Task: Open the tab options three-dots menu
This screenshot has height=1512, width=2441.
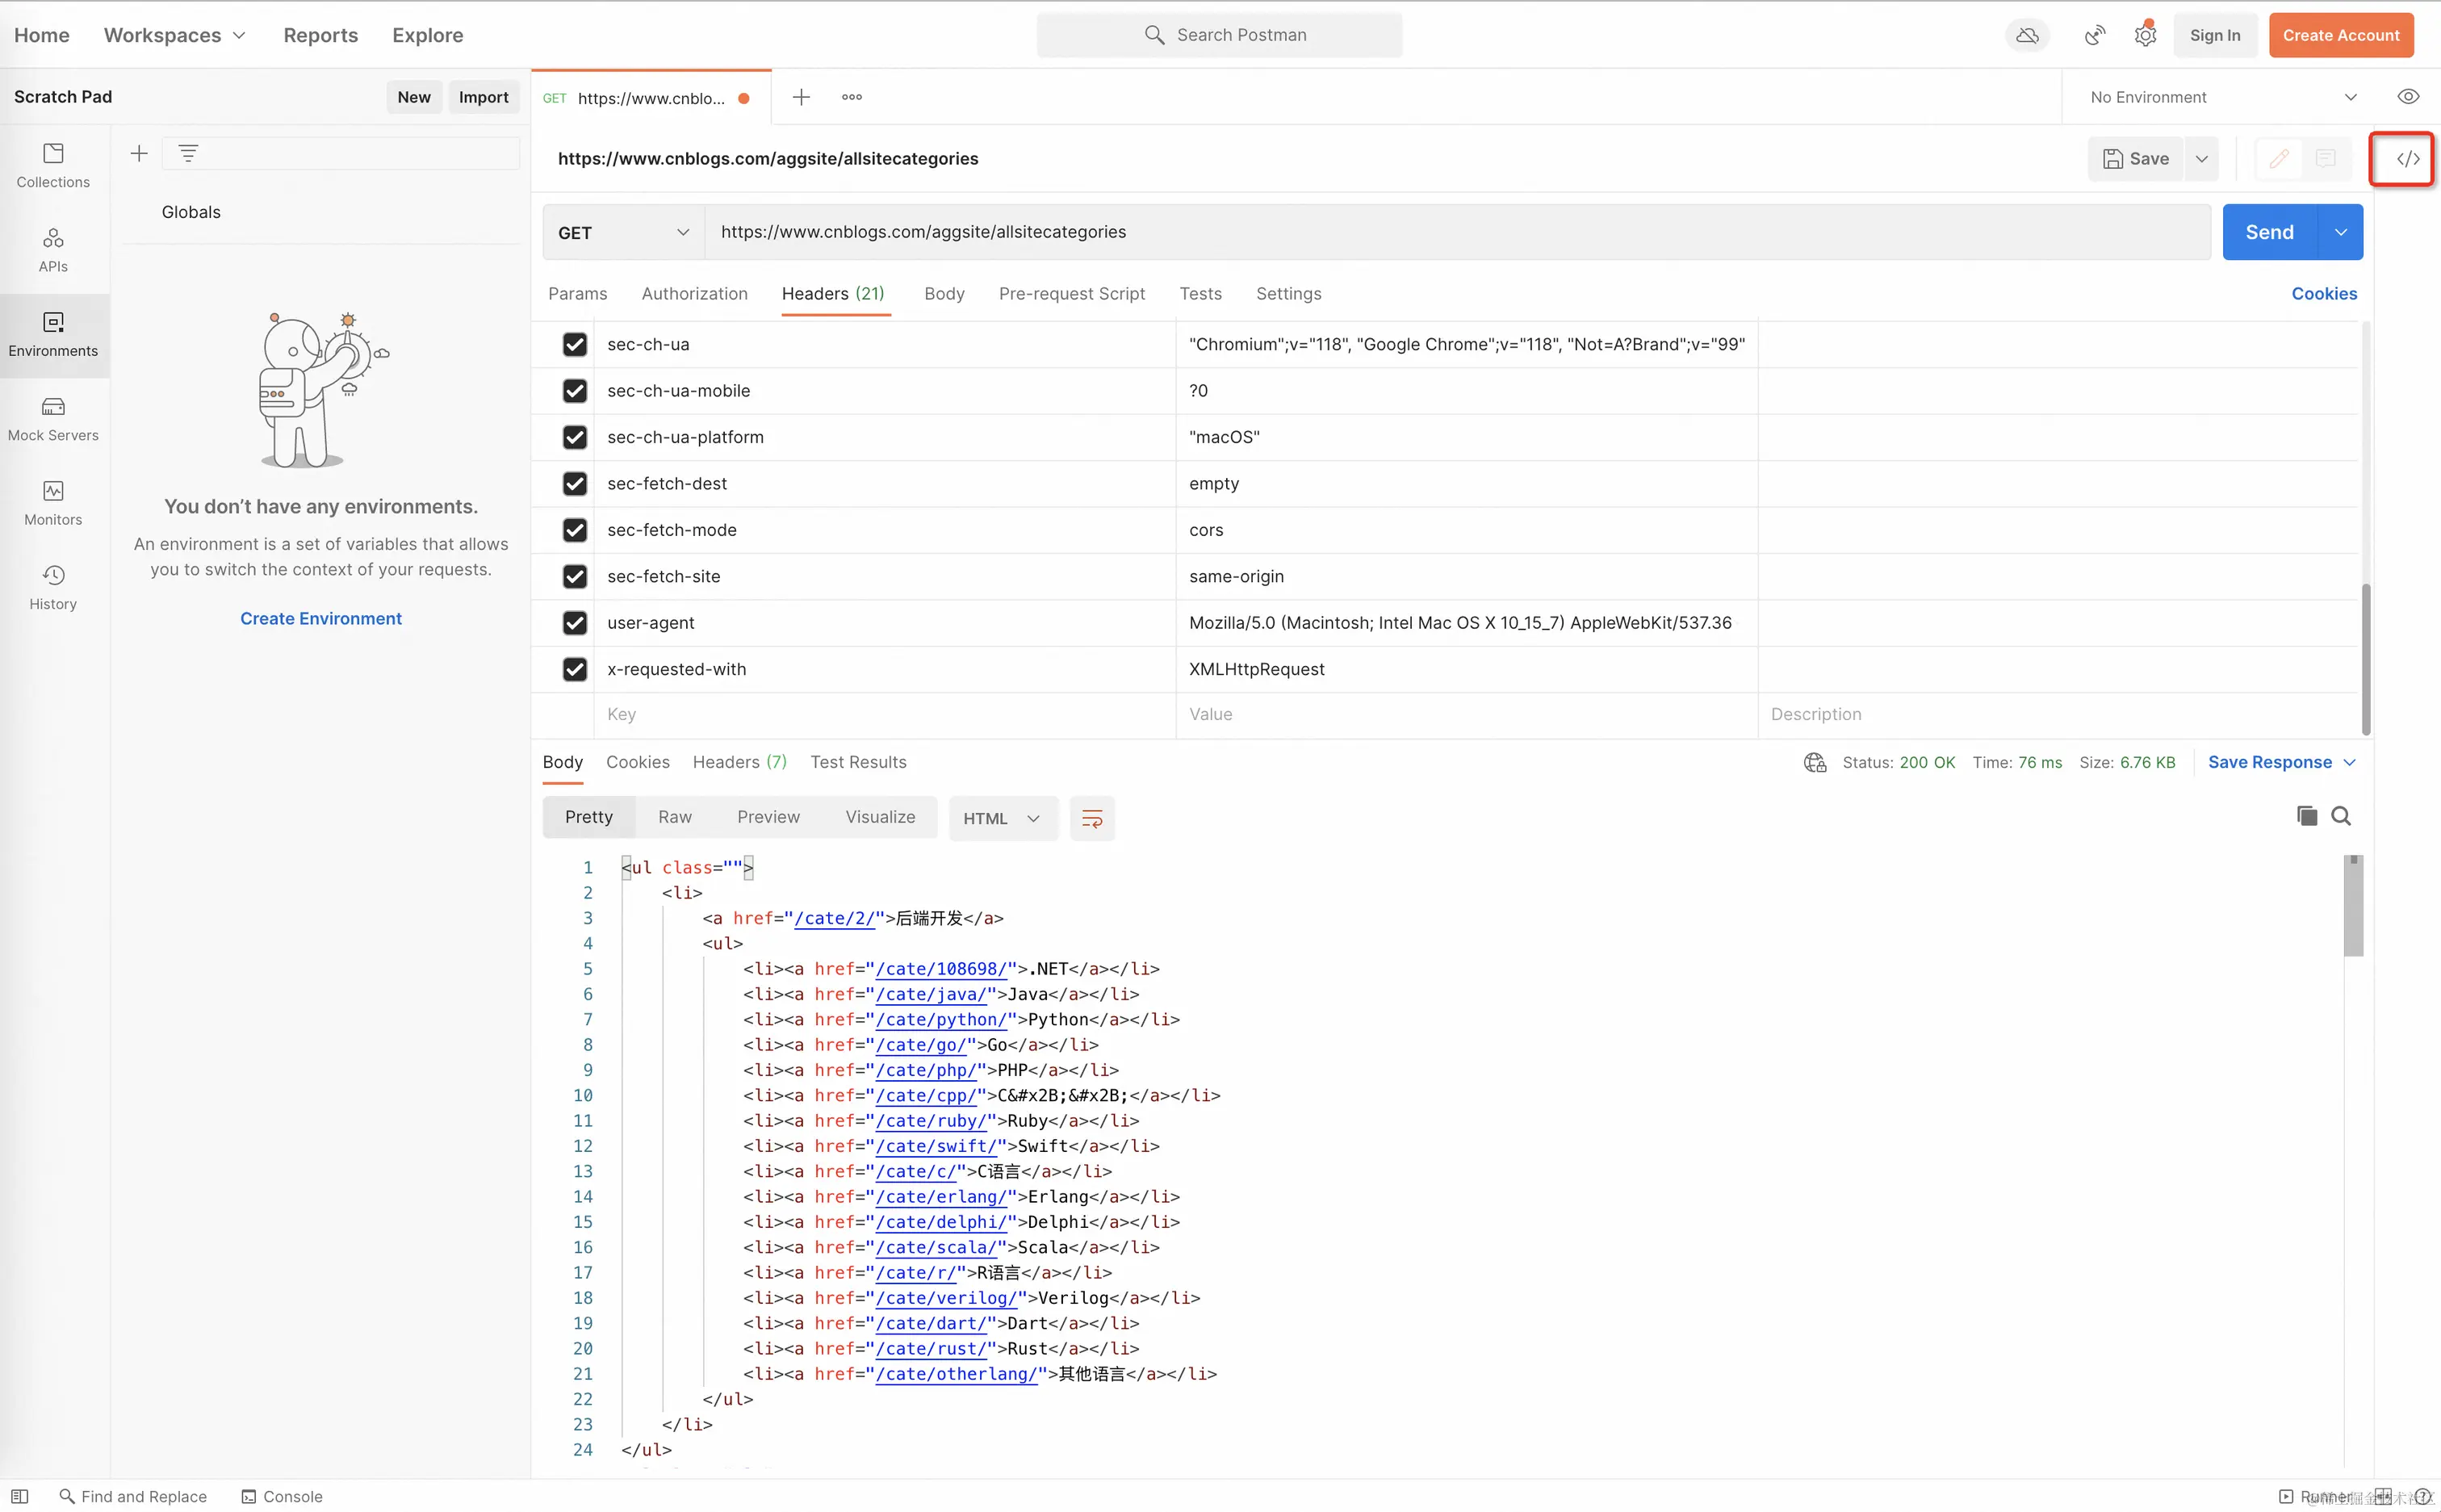Action: click(x=852, y=97)
